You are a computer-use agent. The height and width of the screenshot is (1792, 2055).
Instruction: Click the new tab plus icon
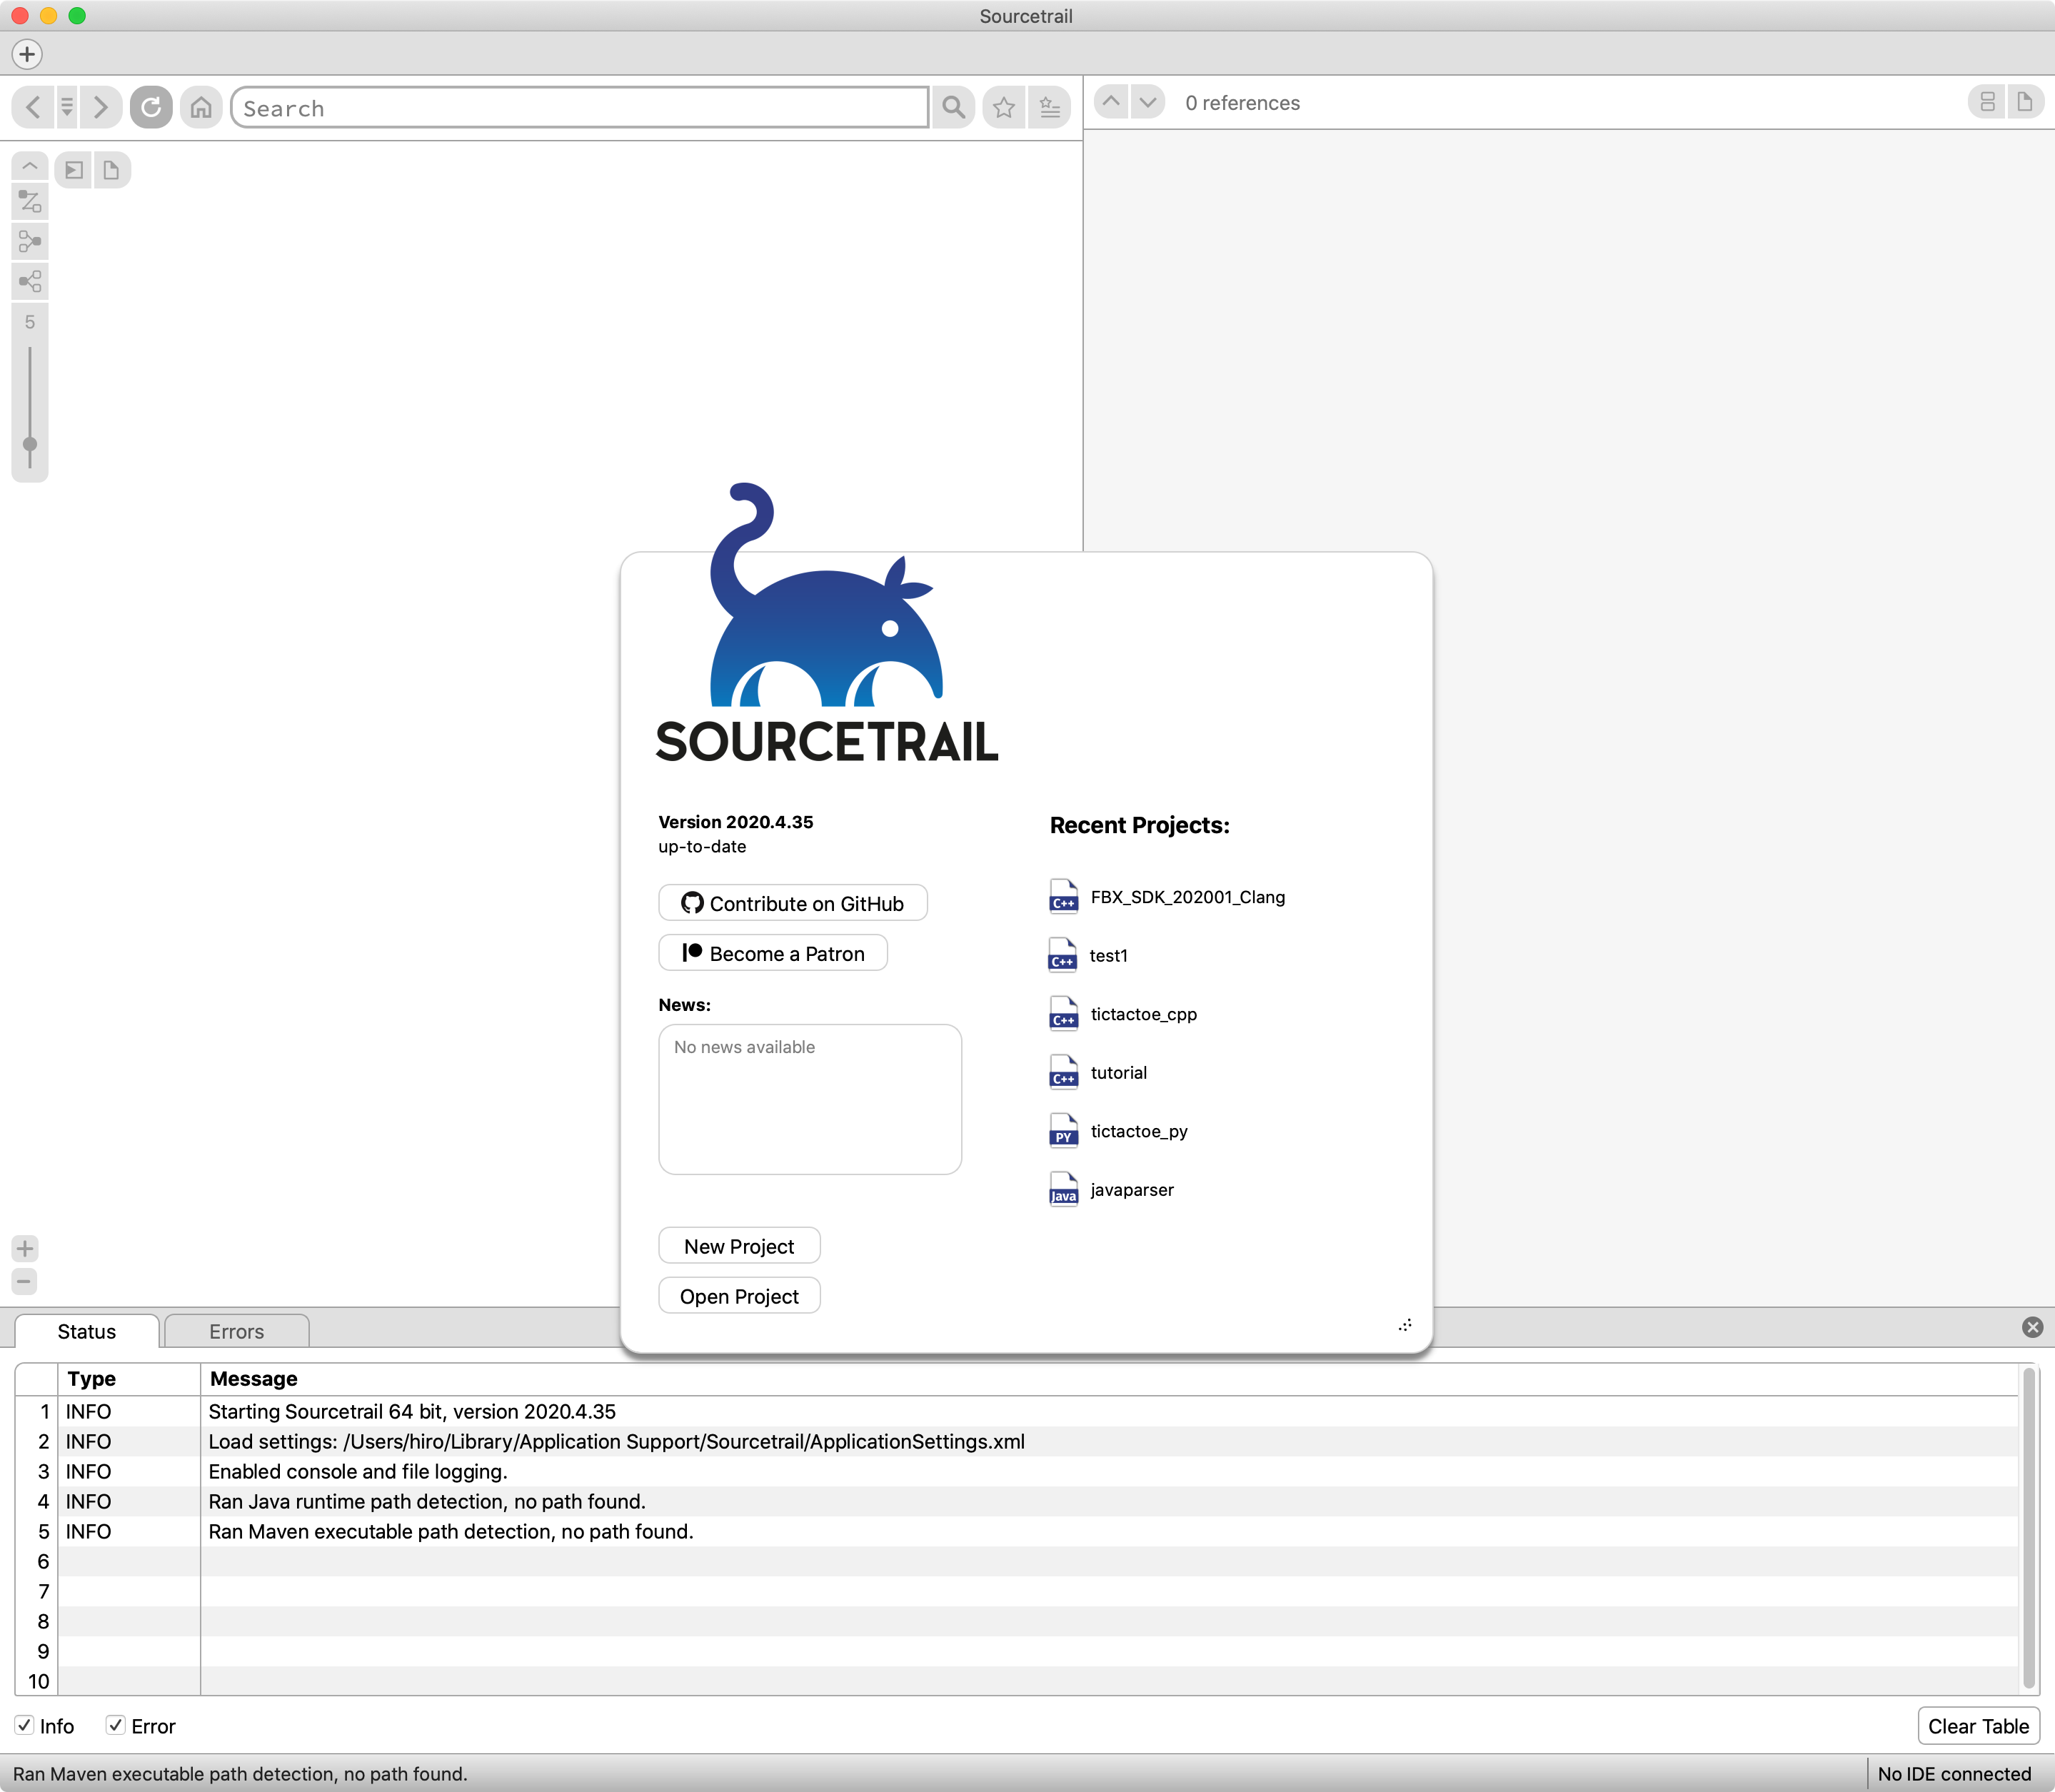pyautogui.click(x=27, y=54)
